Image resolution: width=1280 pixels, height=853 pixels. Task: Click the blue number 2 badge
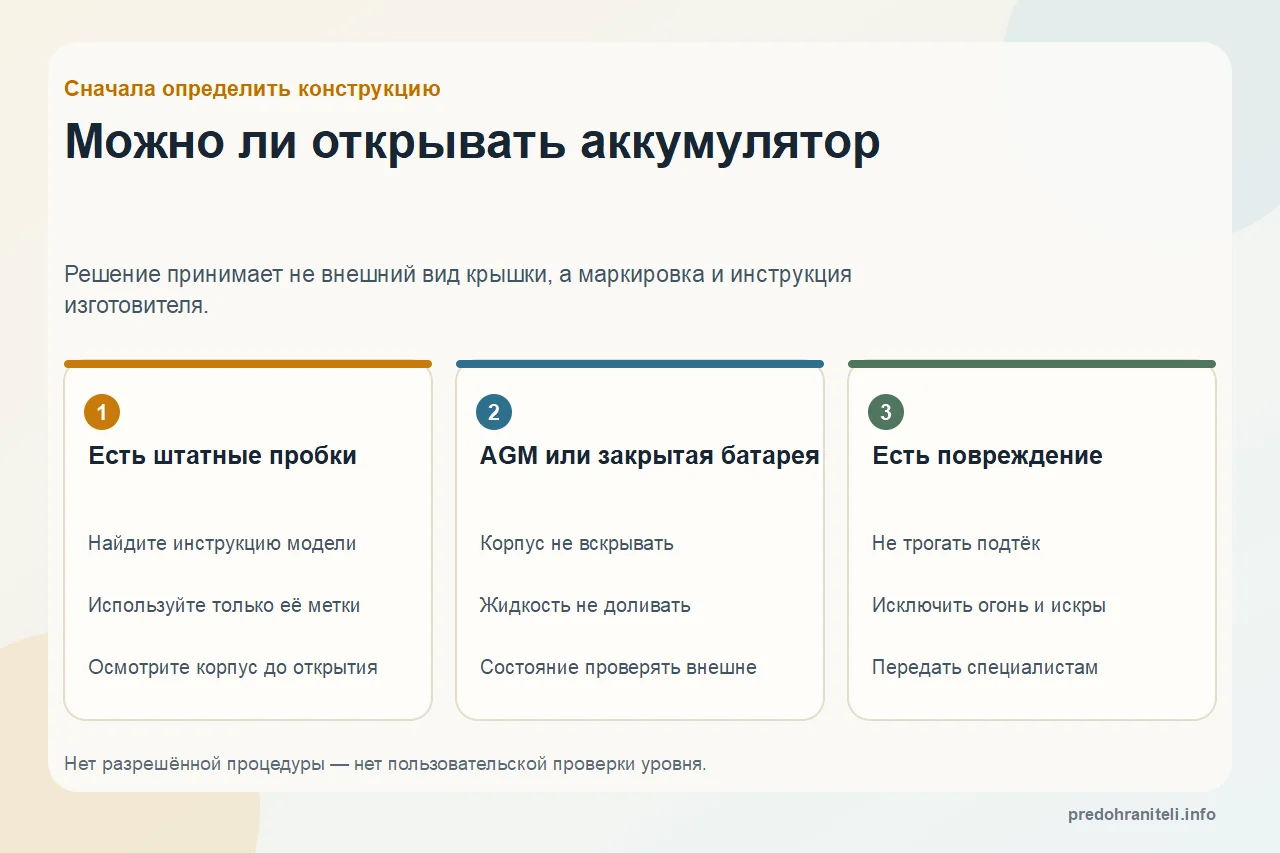[x=494, y=412]
